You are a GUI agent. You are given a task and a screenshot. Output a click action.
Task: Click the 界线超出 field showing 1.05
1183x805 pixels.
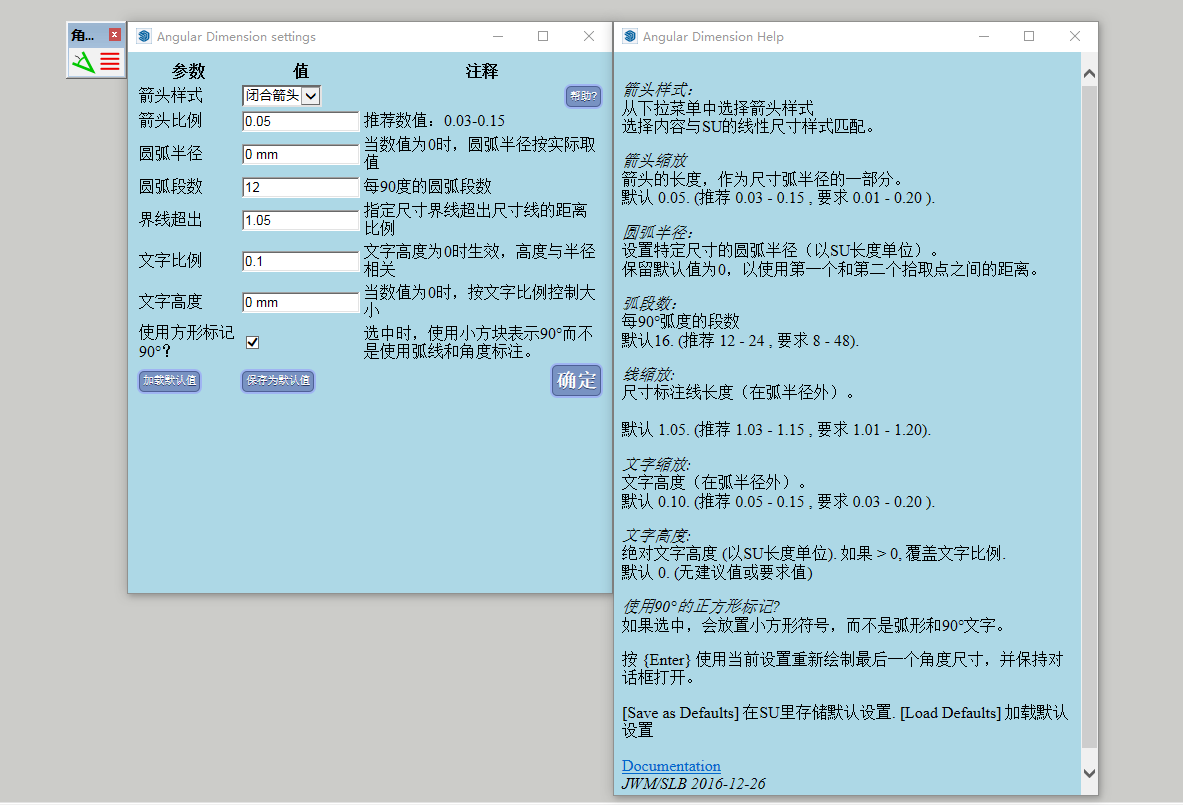[x=298, y=220]
